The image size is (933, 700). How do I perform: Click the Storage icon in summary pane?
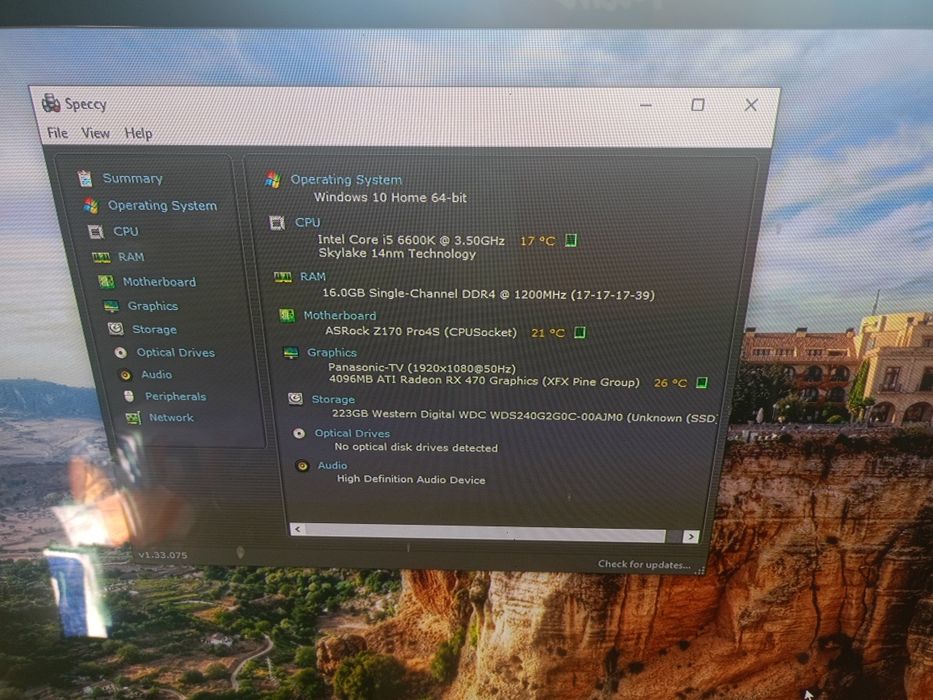point(295,398)
